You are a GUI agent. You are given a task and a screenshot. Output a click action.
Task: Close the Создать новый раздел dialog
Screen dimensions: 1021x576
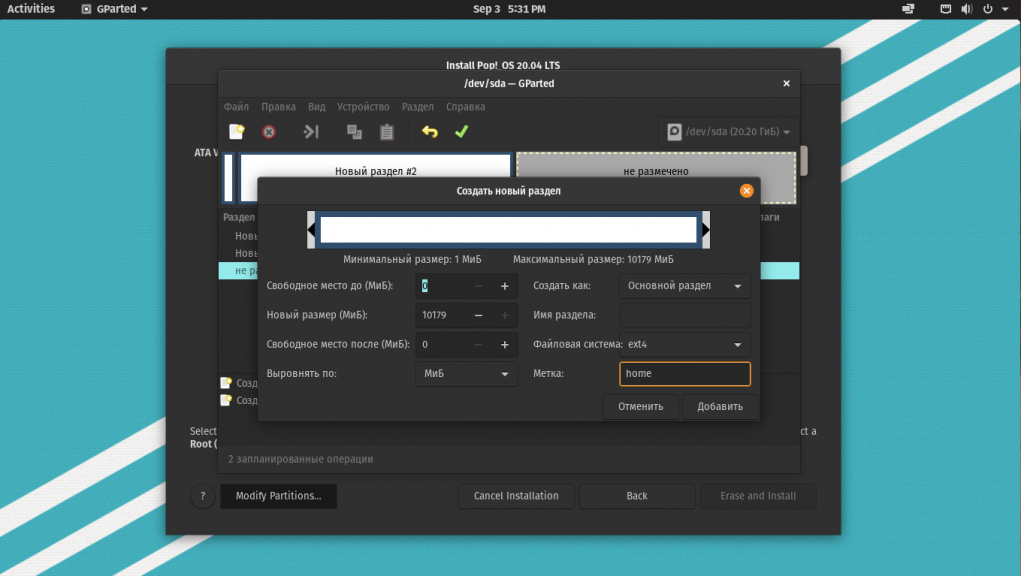[746, 191]
